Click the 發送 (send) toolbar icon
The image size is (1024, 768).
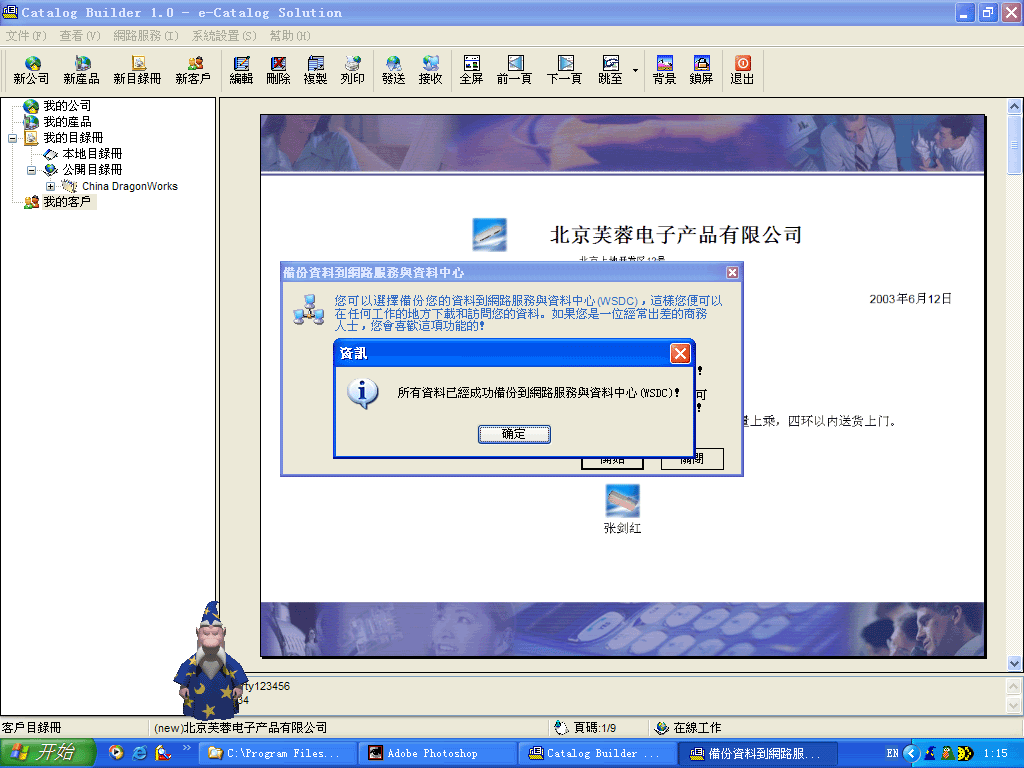coord(394,70)
